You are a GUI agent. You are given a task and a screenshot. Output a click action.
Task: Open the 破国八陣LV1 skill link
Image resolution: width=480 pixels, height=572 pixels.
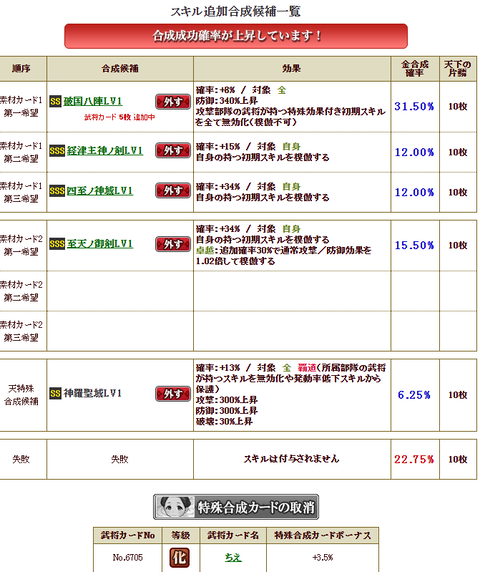click(93, 101)
